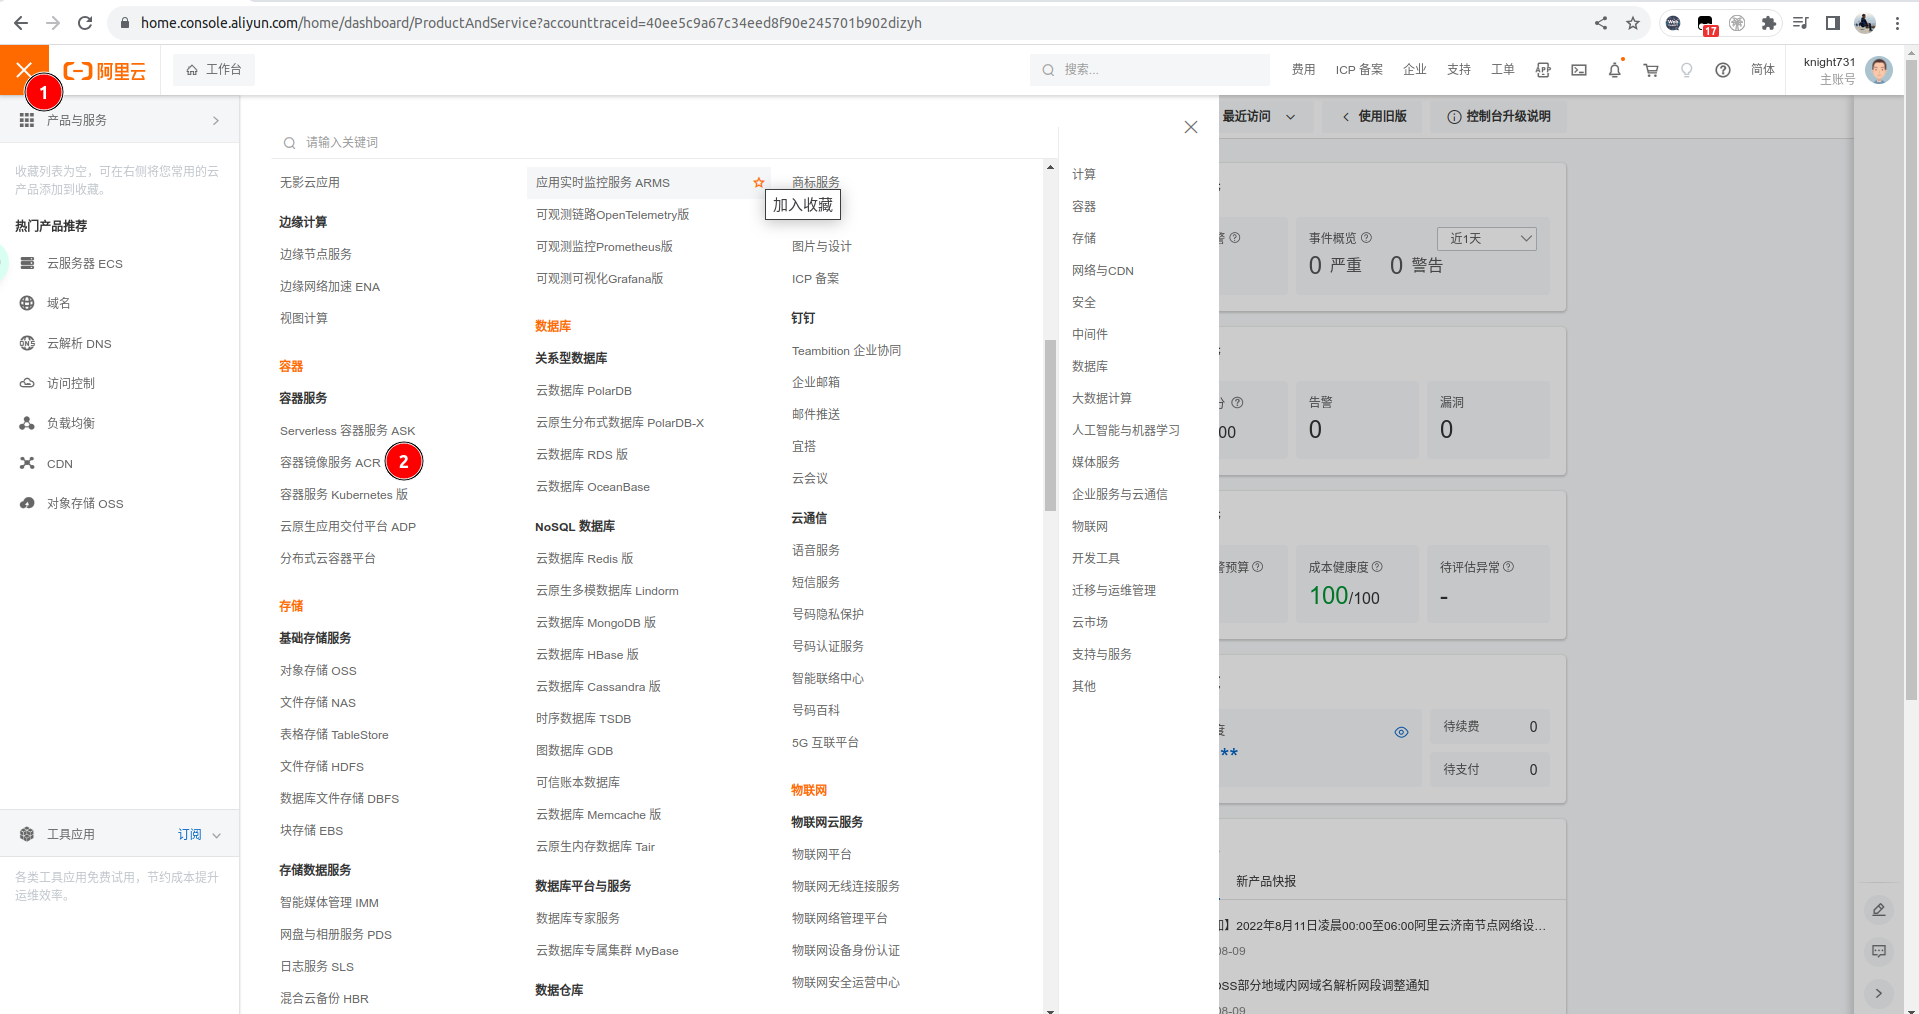Open the 费用 menu in top bar
This screenshot has width=1919, height=1014.
pyautogui.click(x=1303, y=70)
